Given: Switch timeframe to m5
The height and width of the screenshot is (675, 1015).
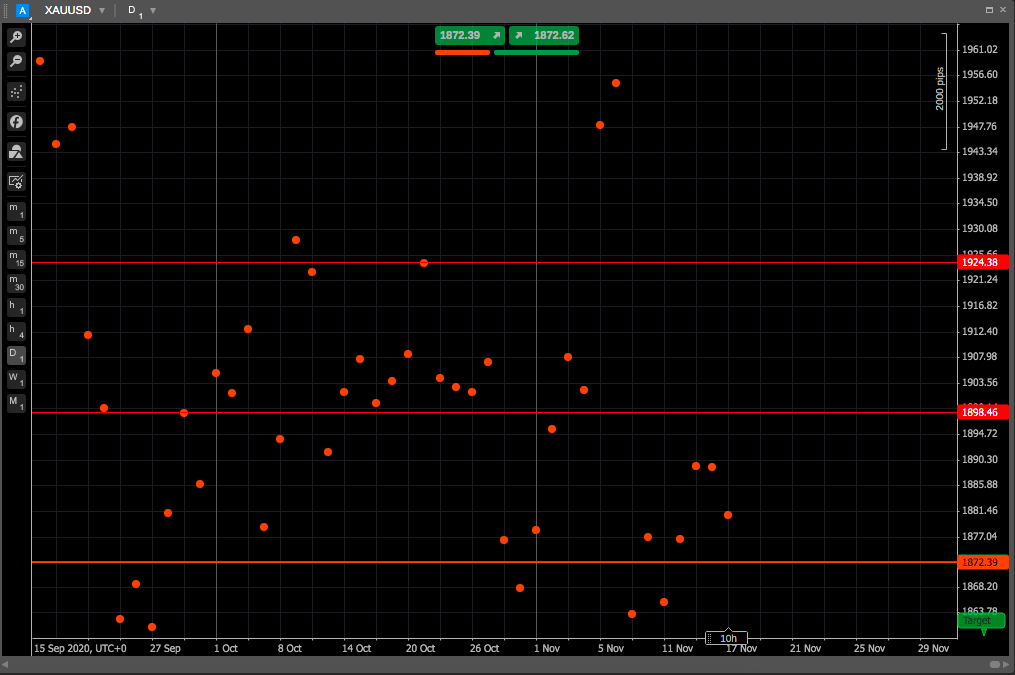Looking at the screenshot, I should [16, 235].
